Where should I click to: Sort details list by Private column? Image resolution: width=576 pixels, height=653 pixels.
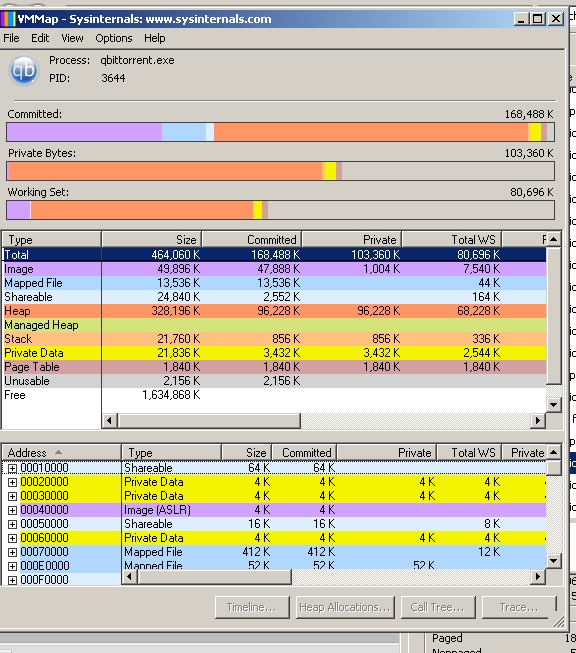(x=387, y=453)
